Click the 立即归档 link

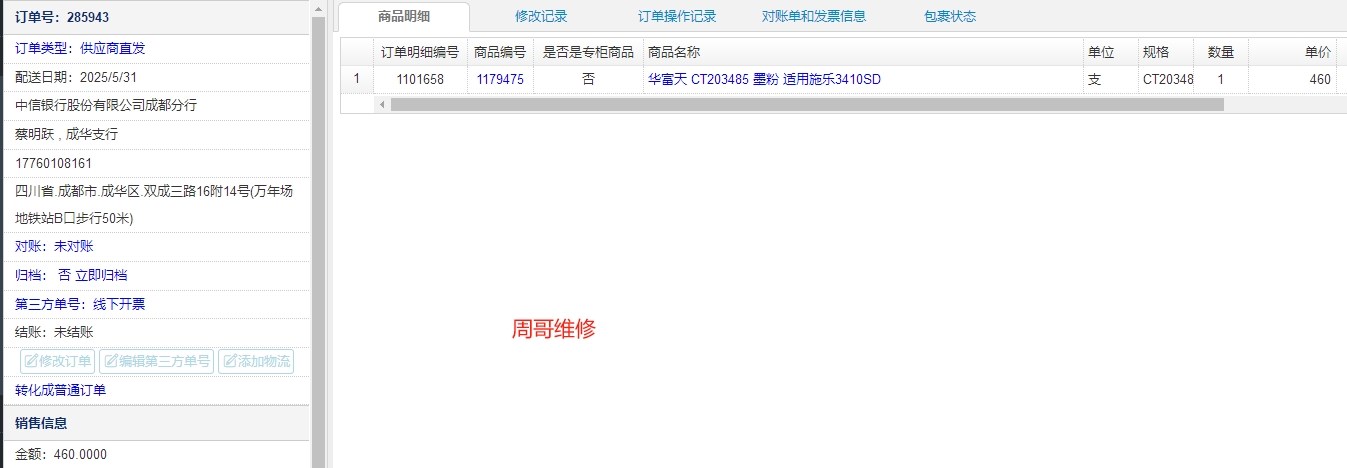coord(101,275)
